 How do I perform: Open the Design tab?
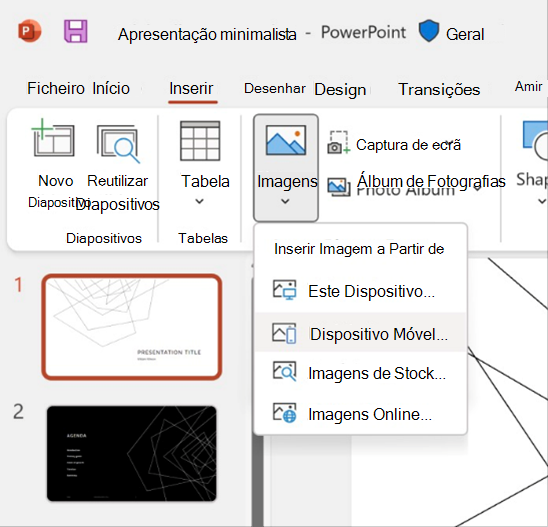[340, 89]
